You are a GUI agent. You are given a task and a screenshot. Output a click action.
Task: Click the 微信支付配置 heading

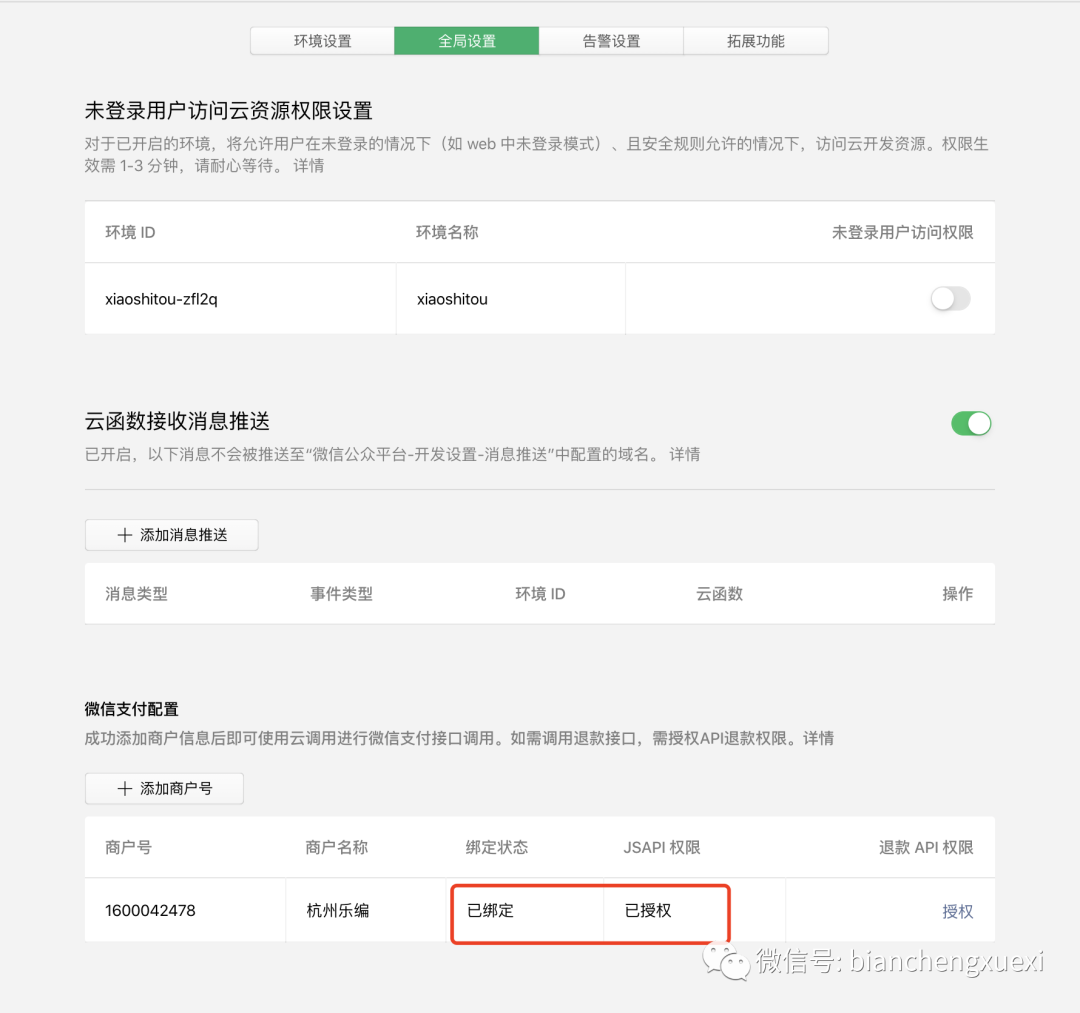pos(132,709)
